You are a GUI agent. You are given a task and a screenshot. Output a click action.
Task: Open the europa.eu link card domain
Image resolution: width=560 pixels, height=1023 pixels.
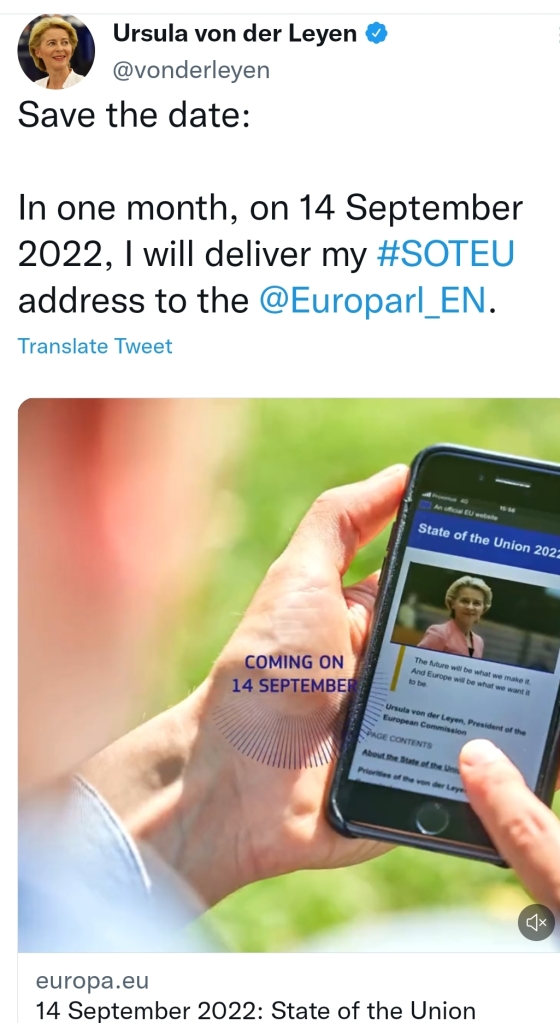coord(92,981)
